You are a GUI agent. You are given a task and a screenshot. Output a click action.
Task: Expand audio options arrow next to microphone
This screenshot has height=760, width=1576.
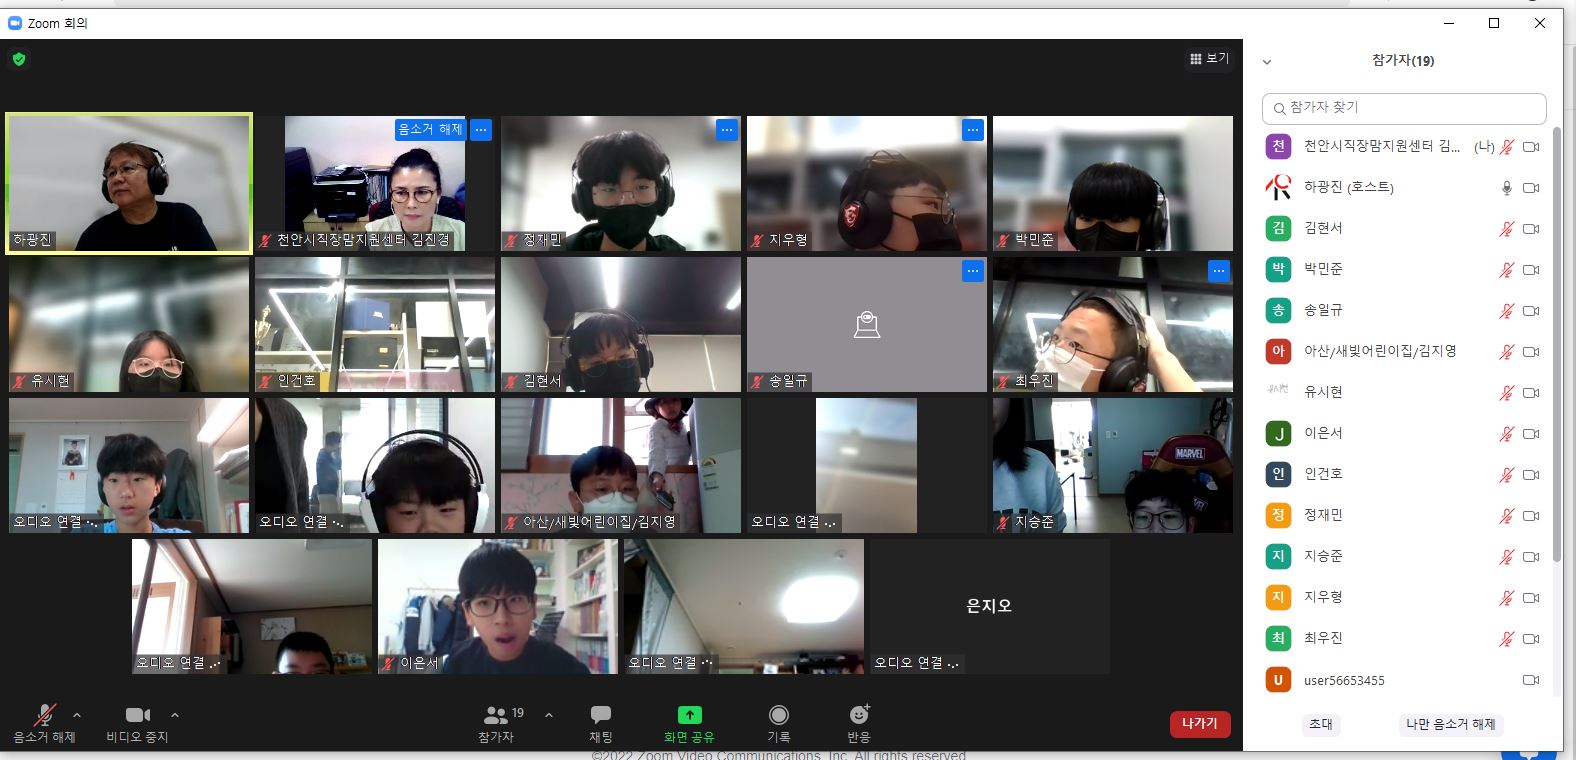pyautogui.click(x=77, y=715)
